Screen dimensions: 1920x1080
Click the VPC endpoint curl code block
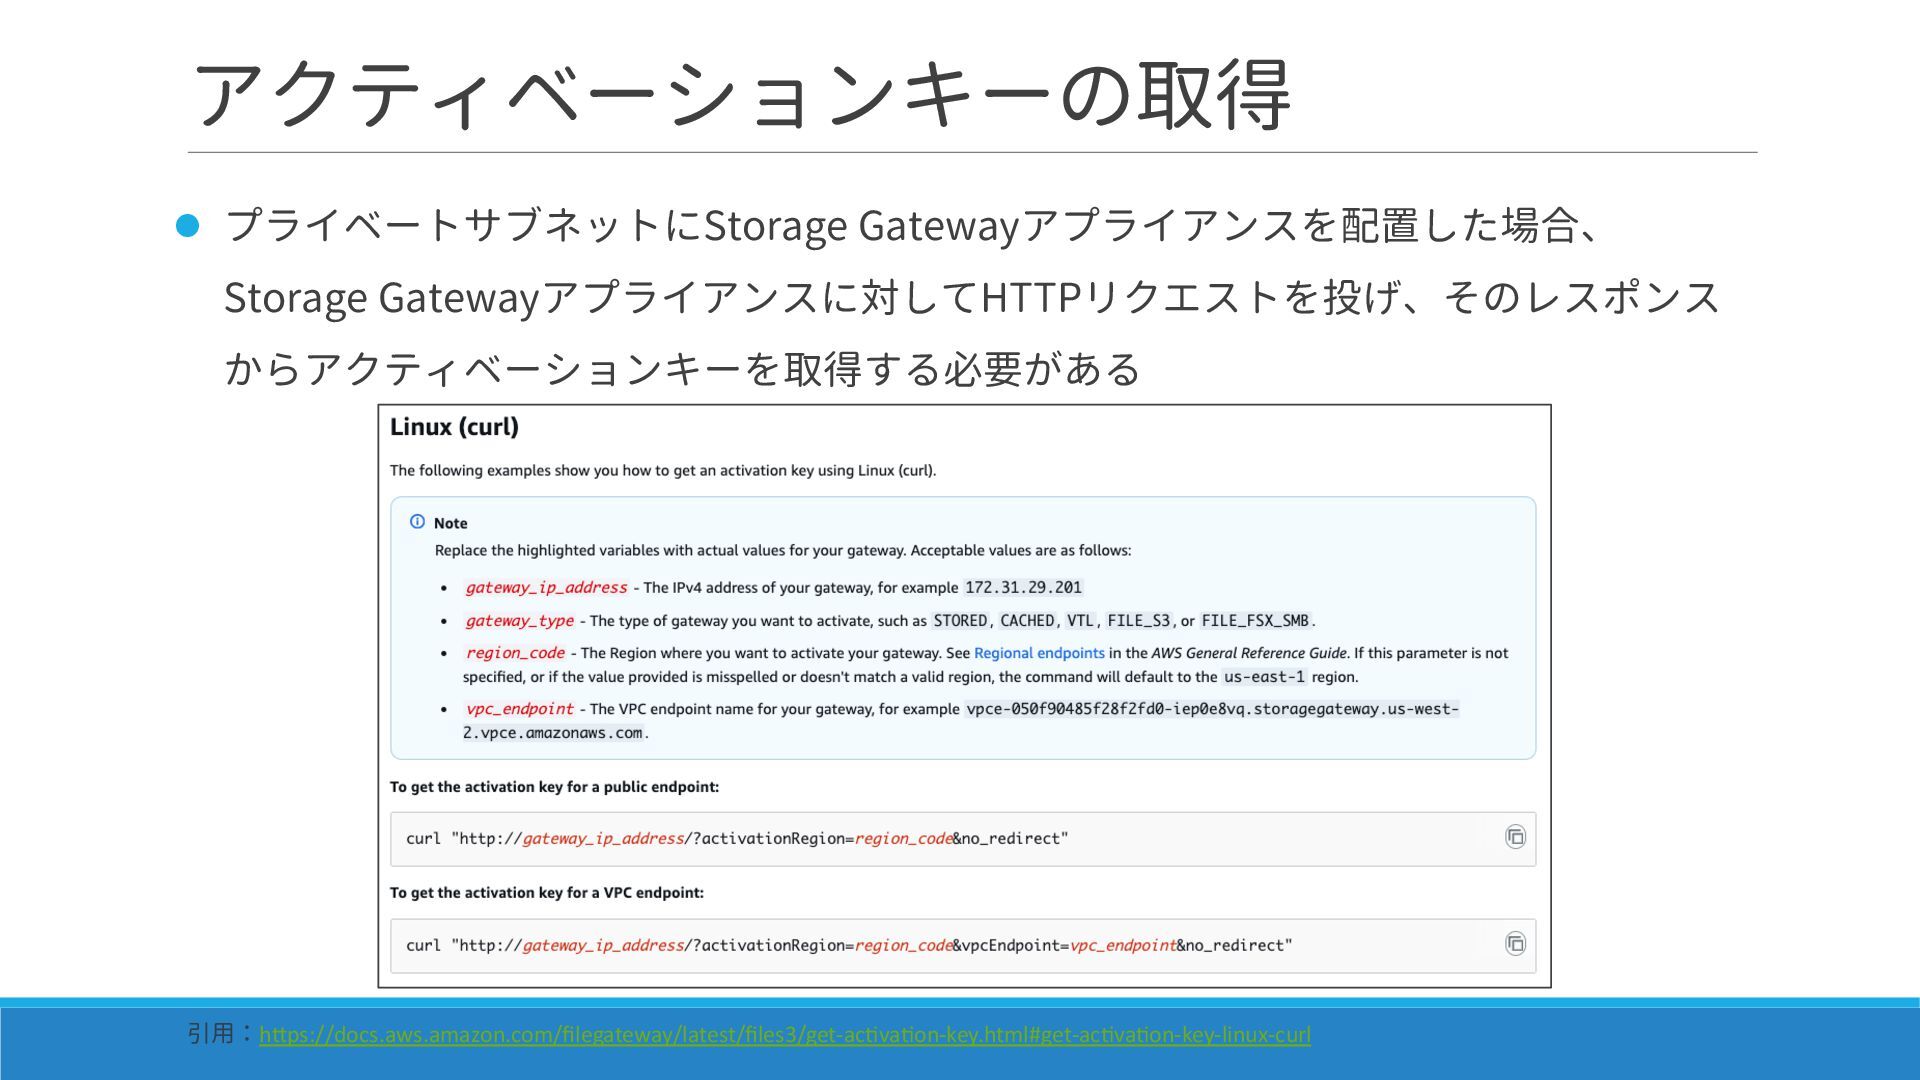coord(963,945)
